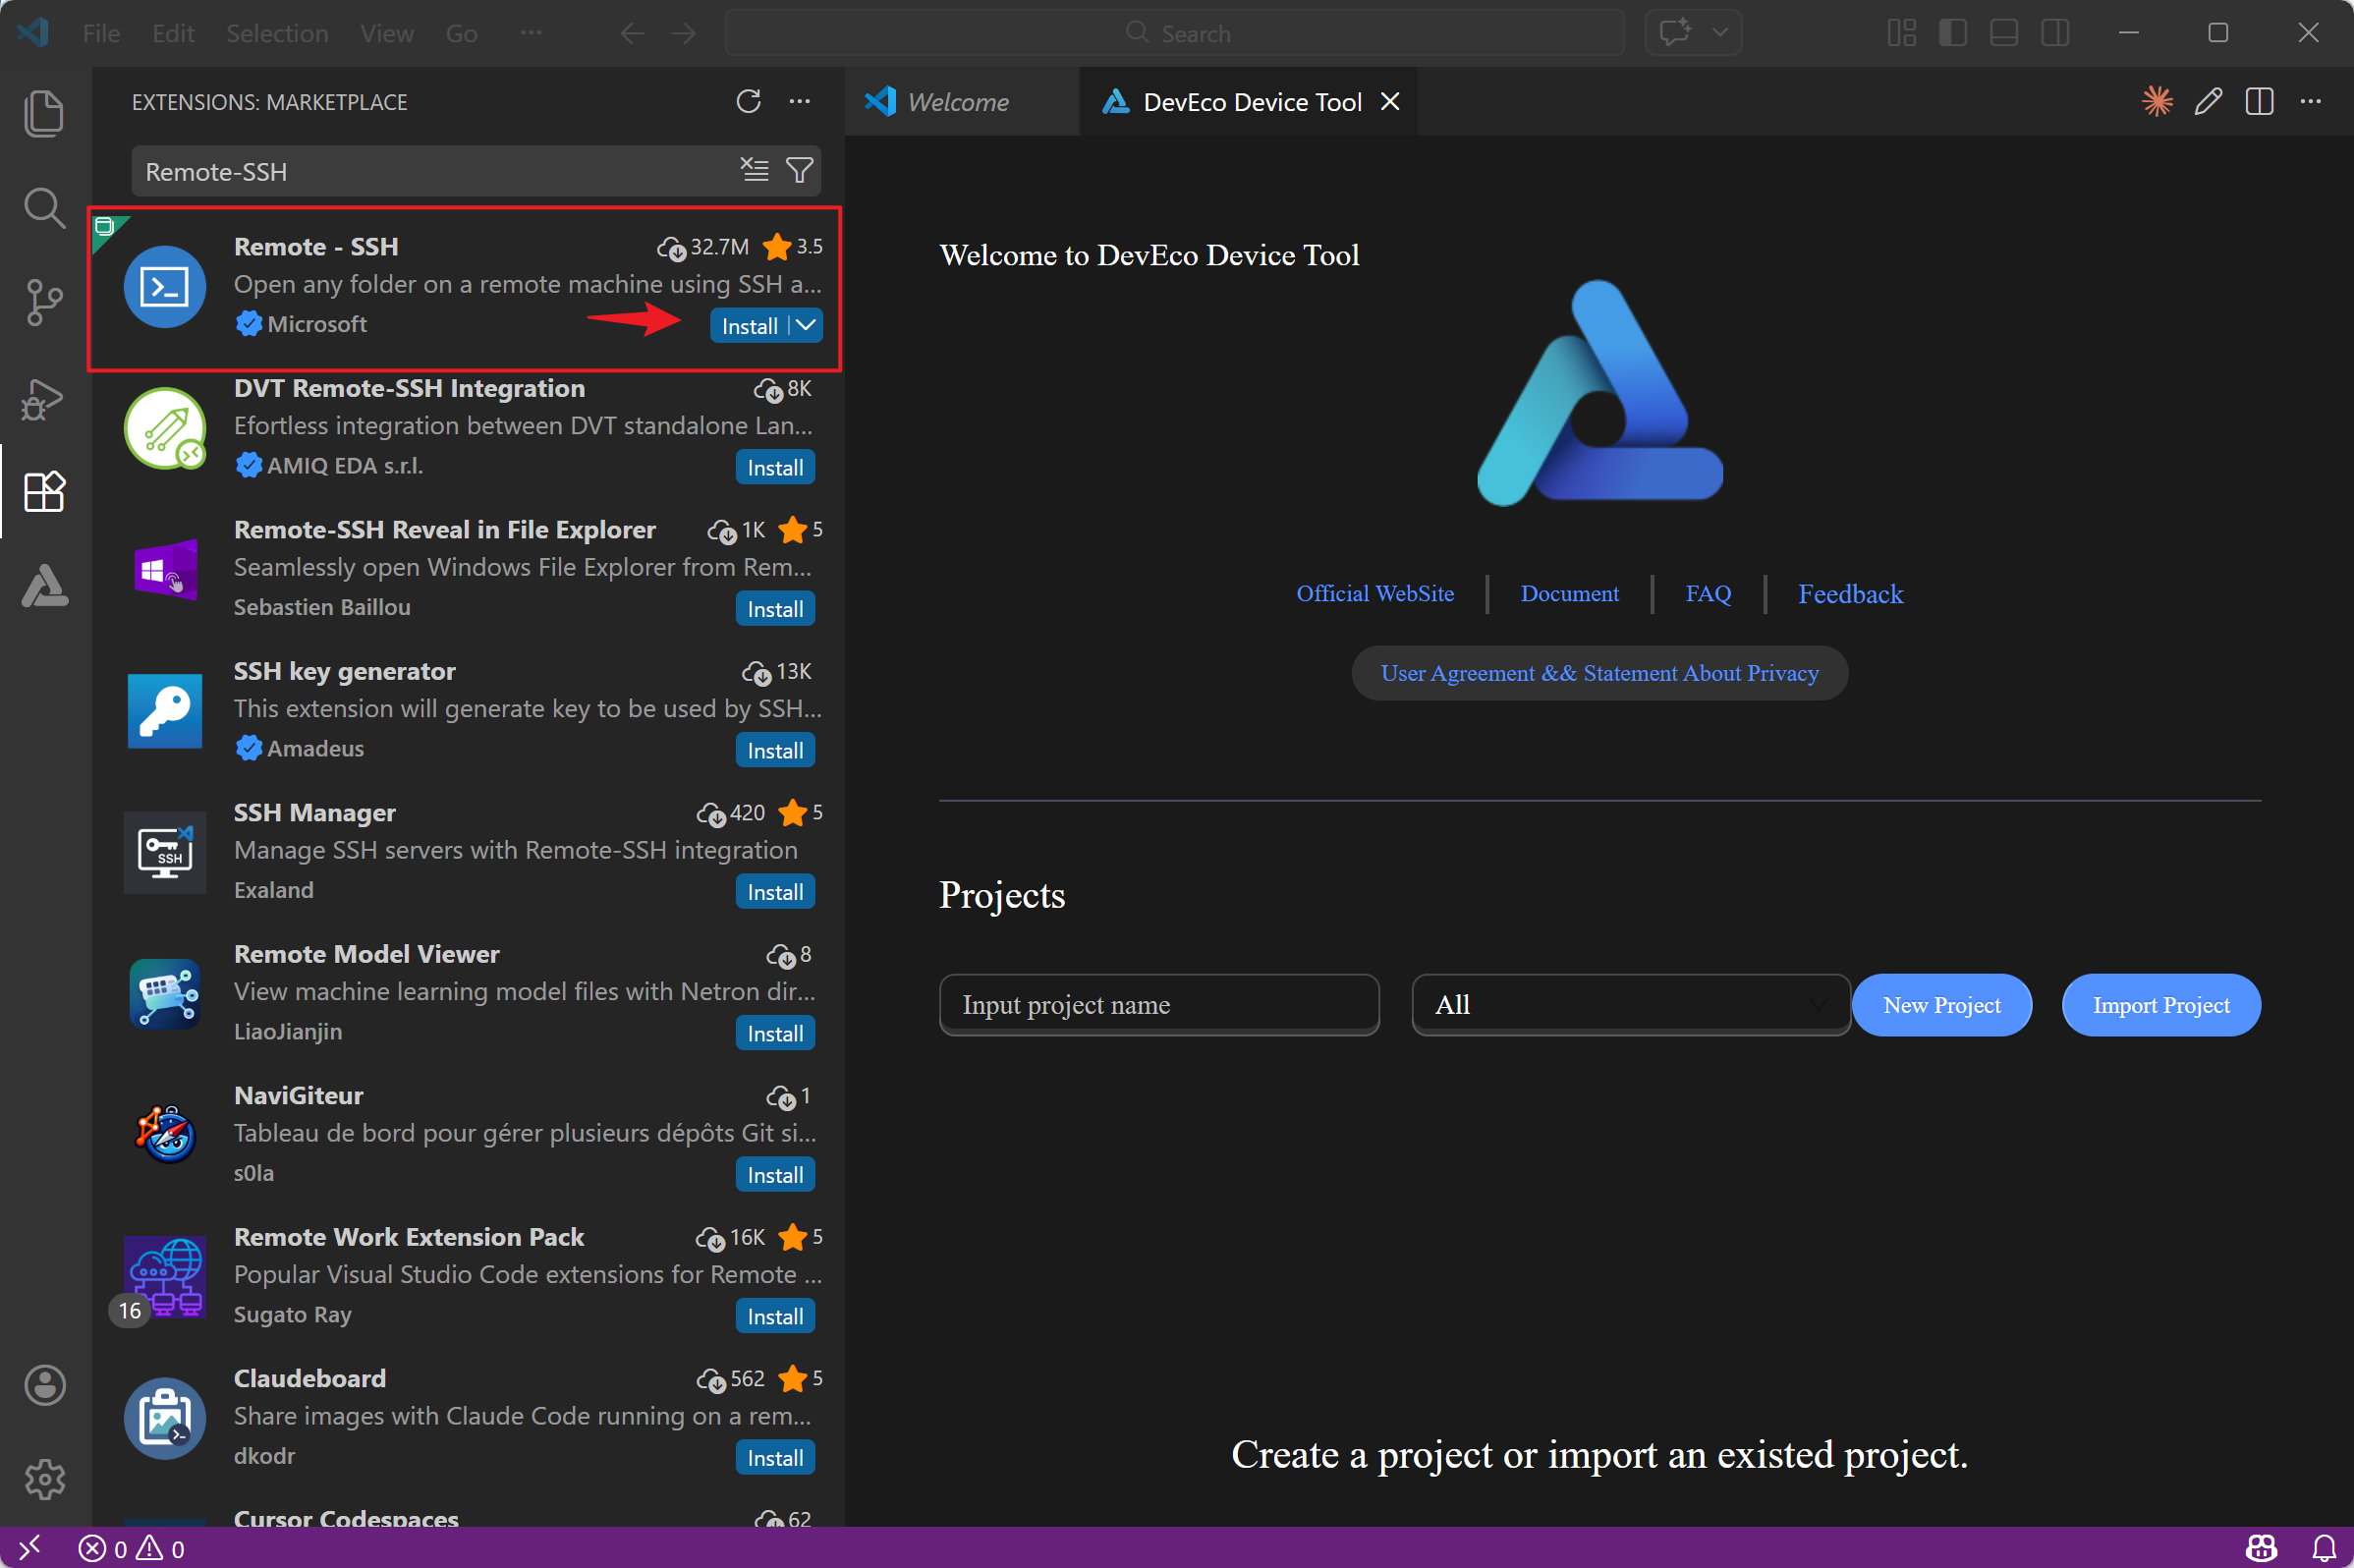The image size is (2354, 1568).
Task: Clear extensions search results
Action: pos(755,170)
